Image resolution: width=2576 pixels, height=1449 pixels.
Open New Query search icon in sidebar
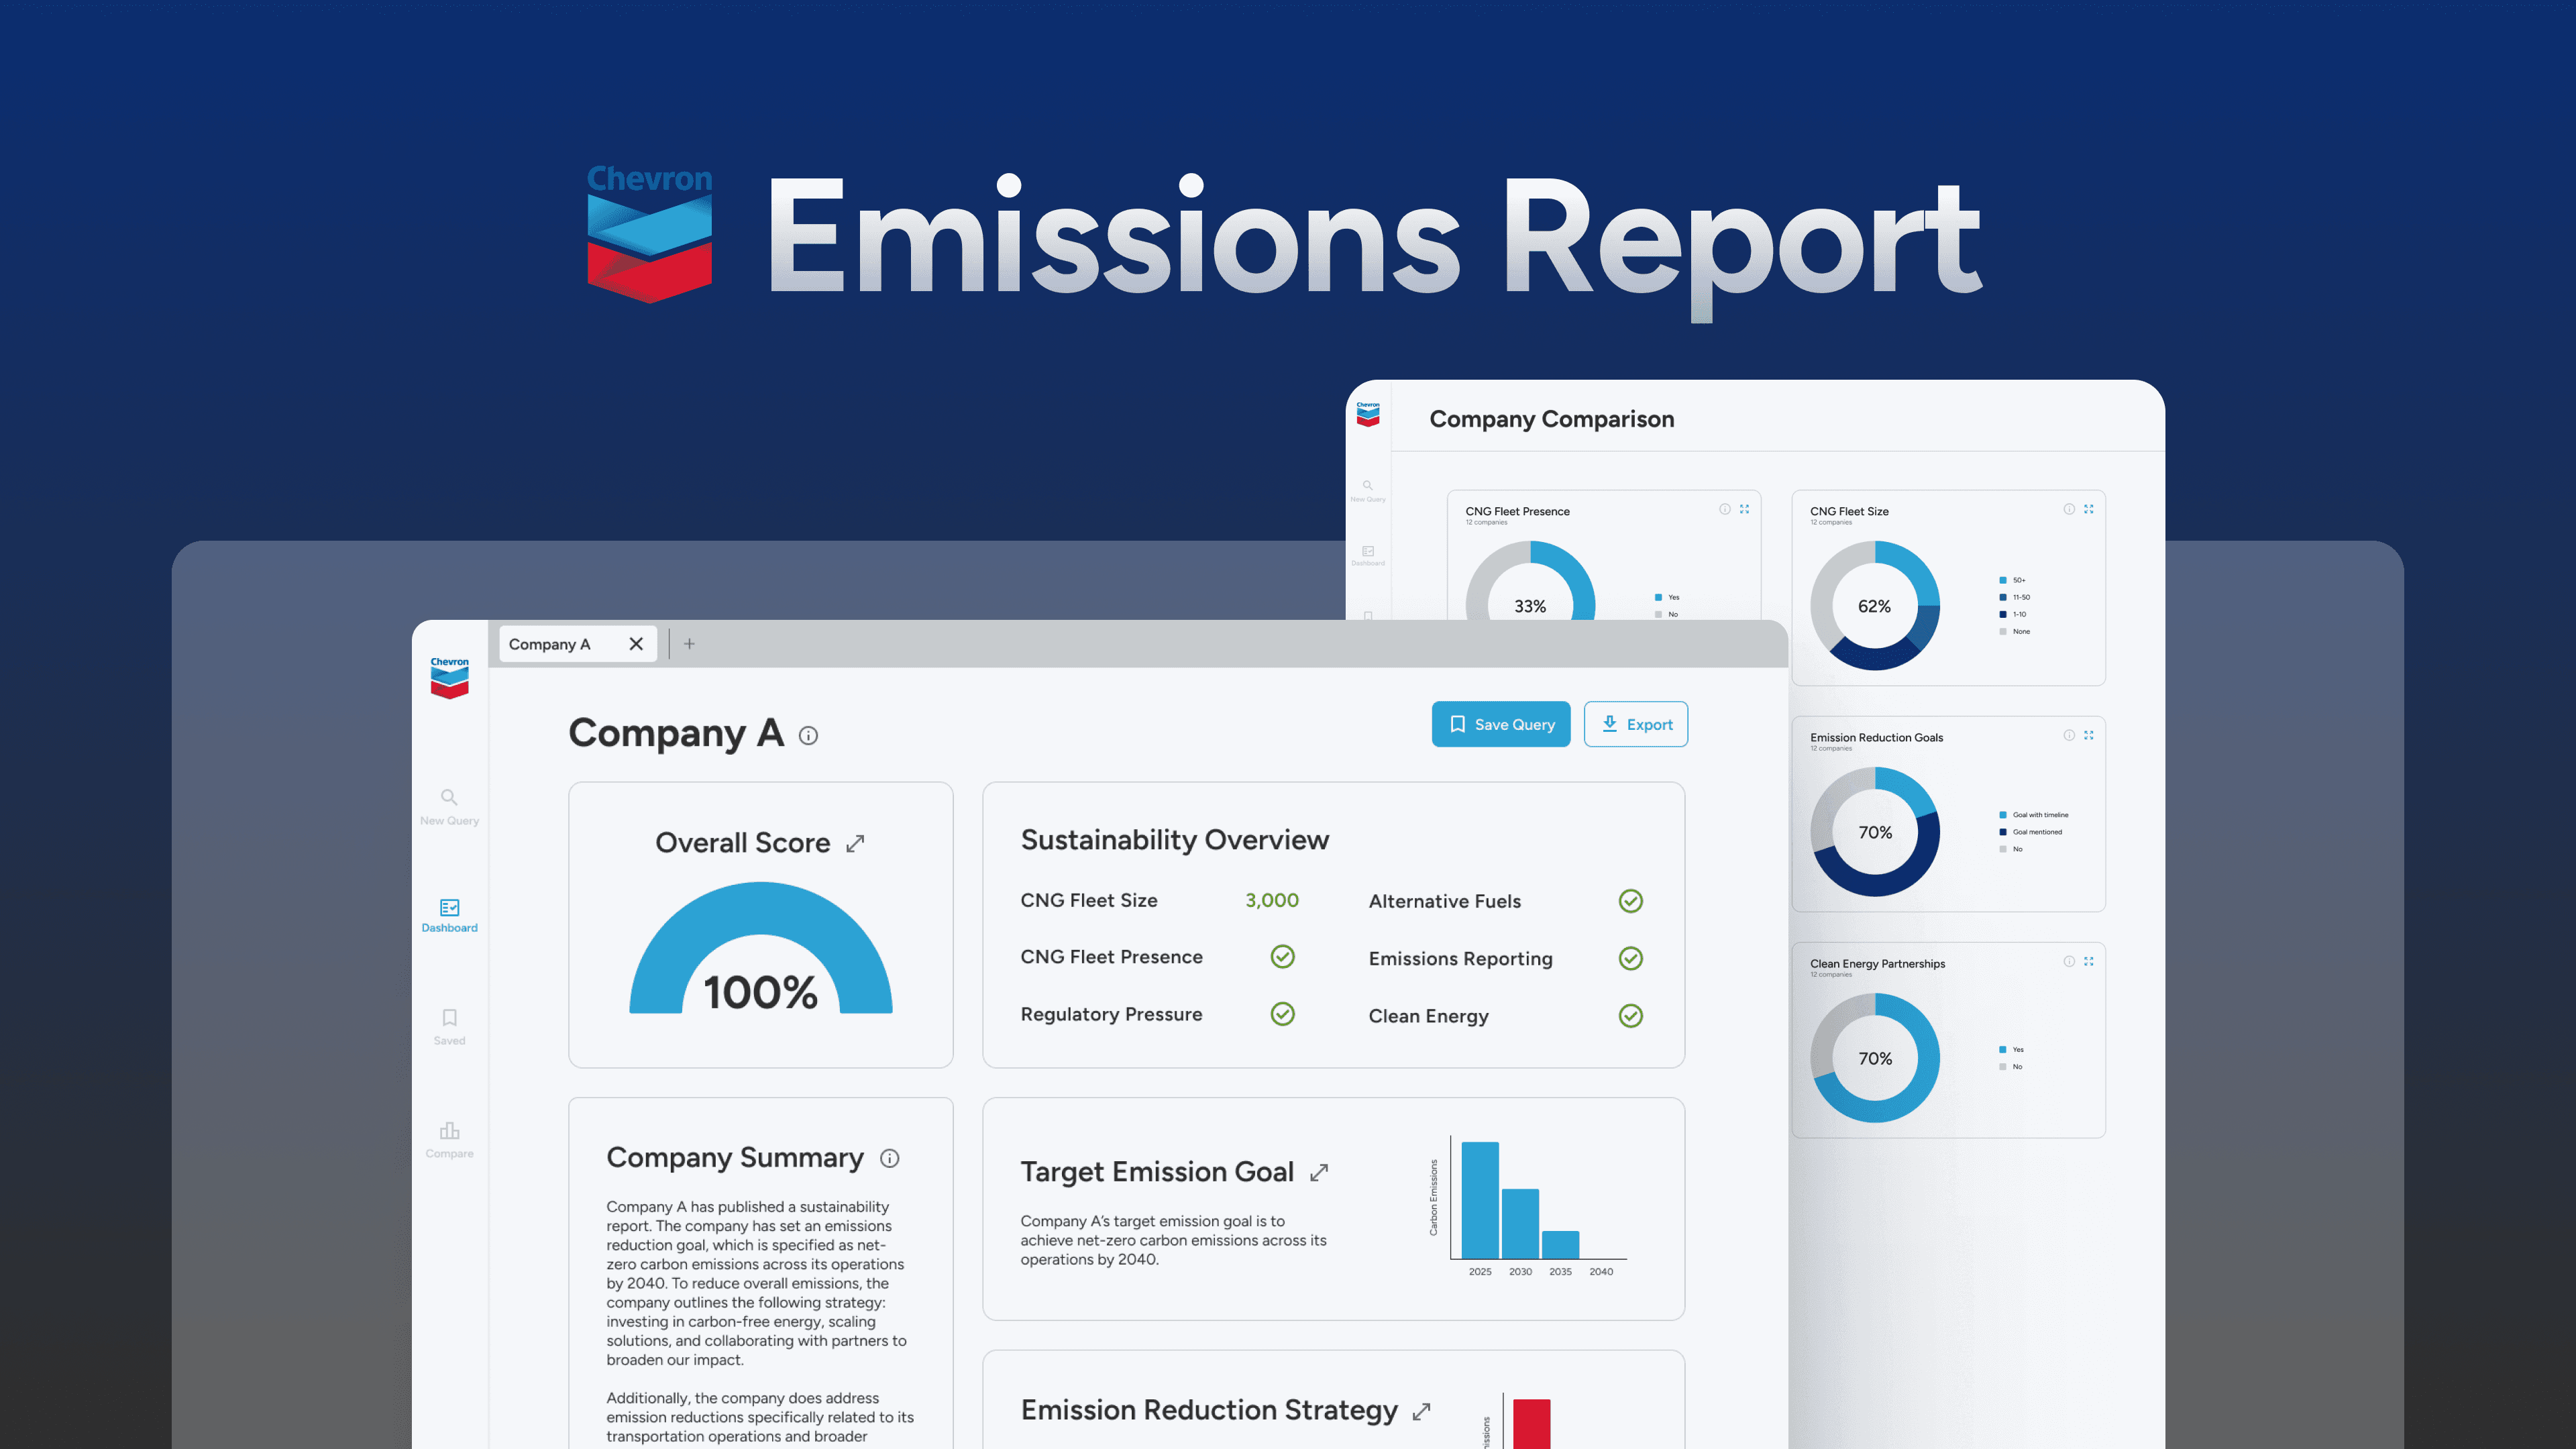click(449, 798)
